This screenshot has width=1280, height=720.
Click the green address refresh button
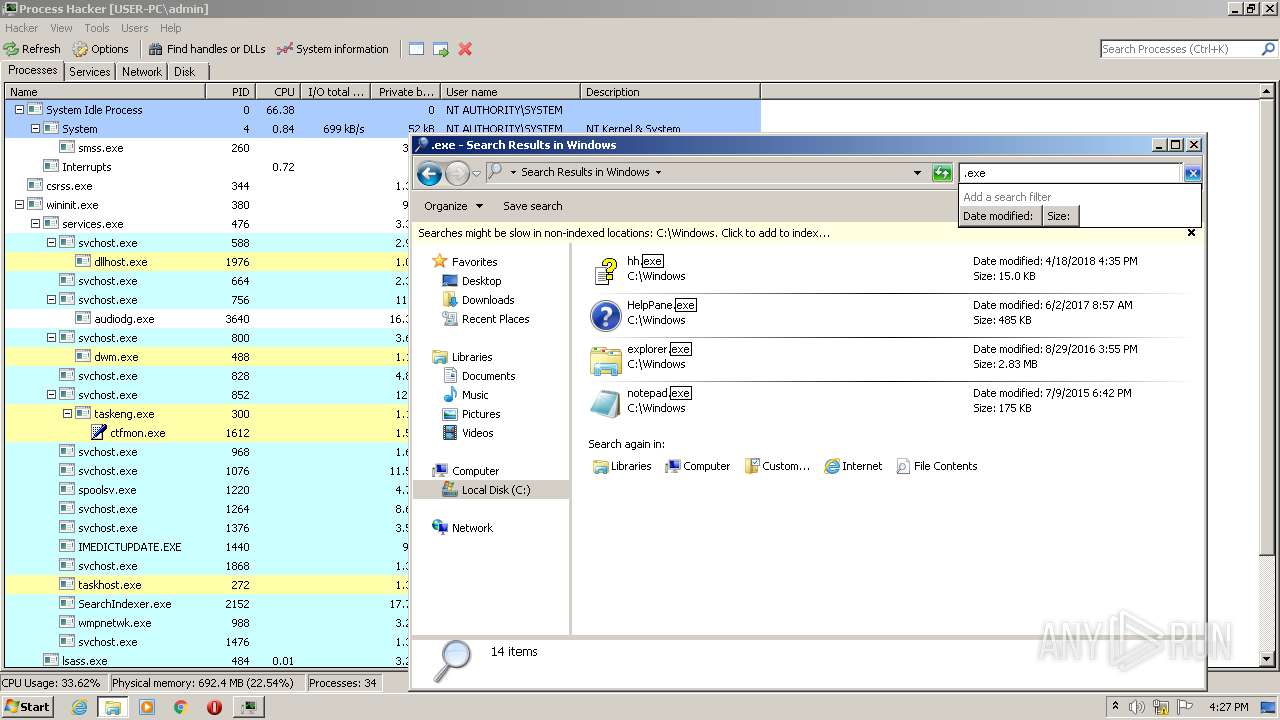point(941,173)
